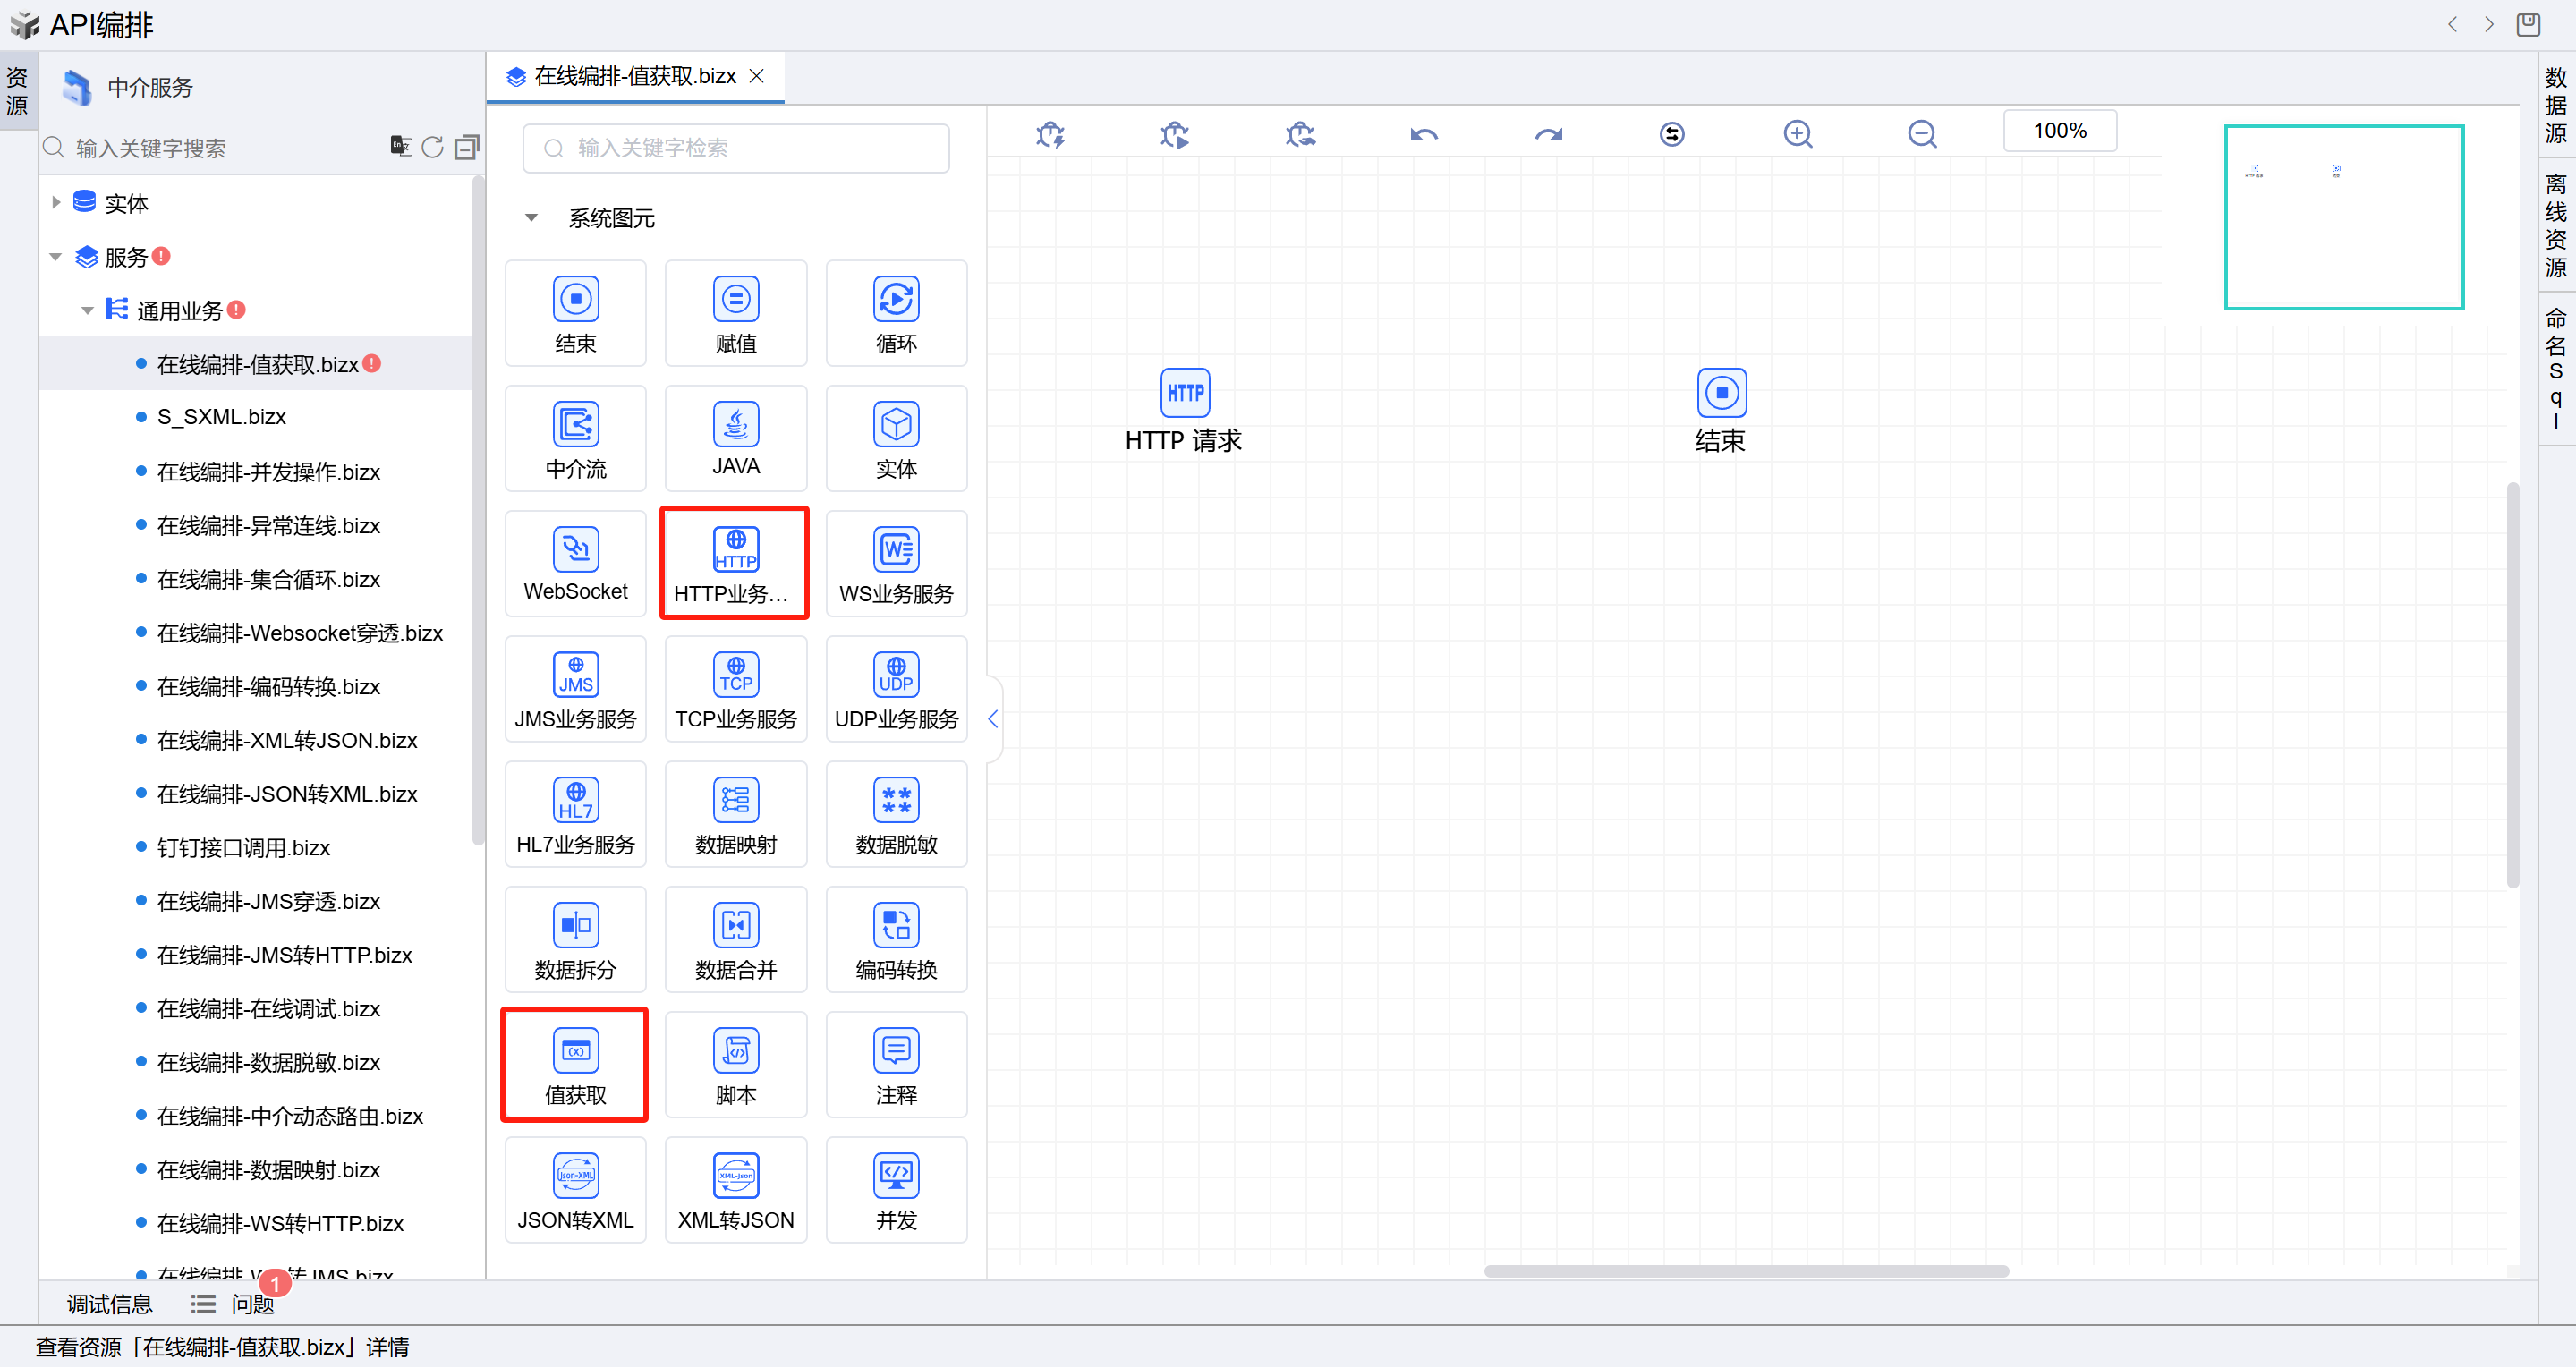Click the refresh icon in resource panel
This screenshot has height=1368, width=2576.
[432, 148]
